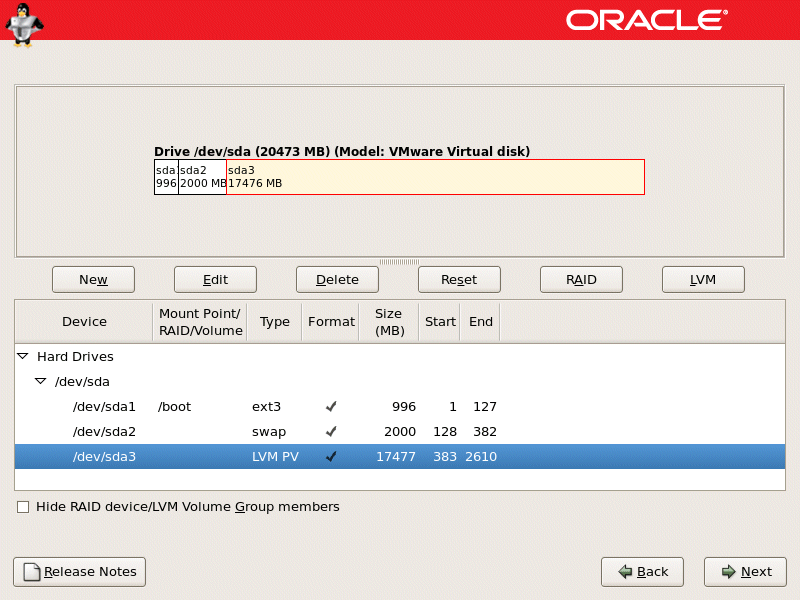Select the sda3 17476 MB block in drive diagram
The height and width of the screenshot is (600, 800).
pos(436,177)
